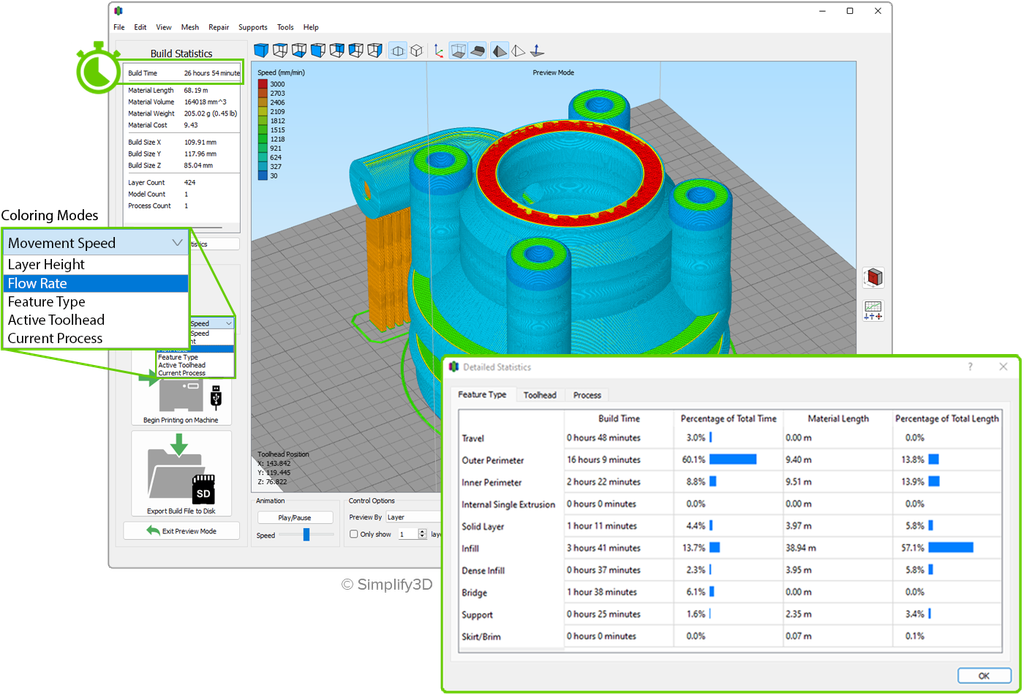Click the front view cube icon on toolbar
The image size is (1024, 695).
pyautogui.click(x=317, y=50)
